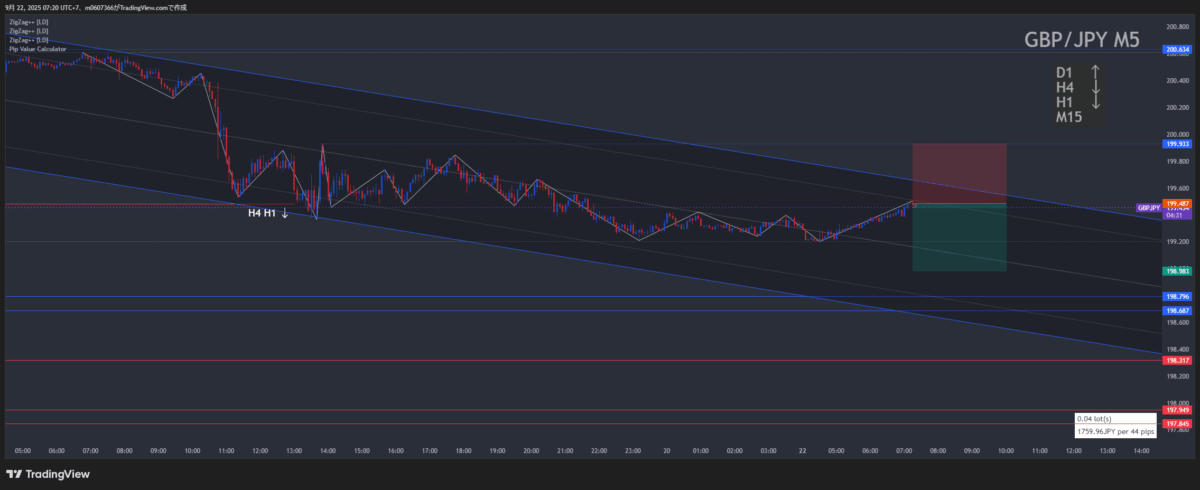Select the Pip Value Calculator indicator label

[x=37, y=49]
